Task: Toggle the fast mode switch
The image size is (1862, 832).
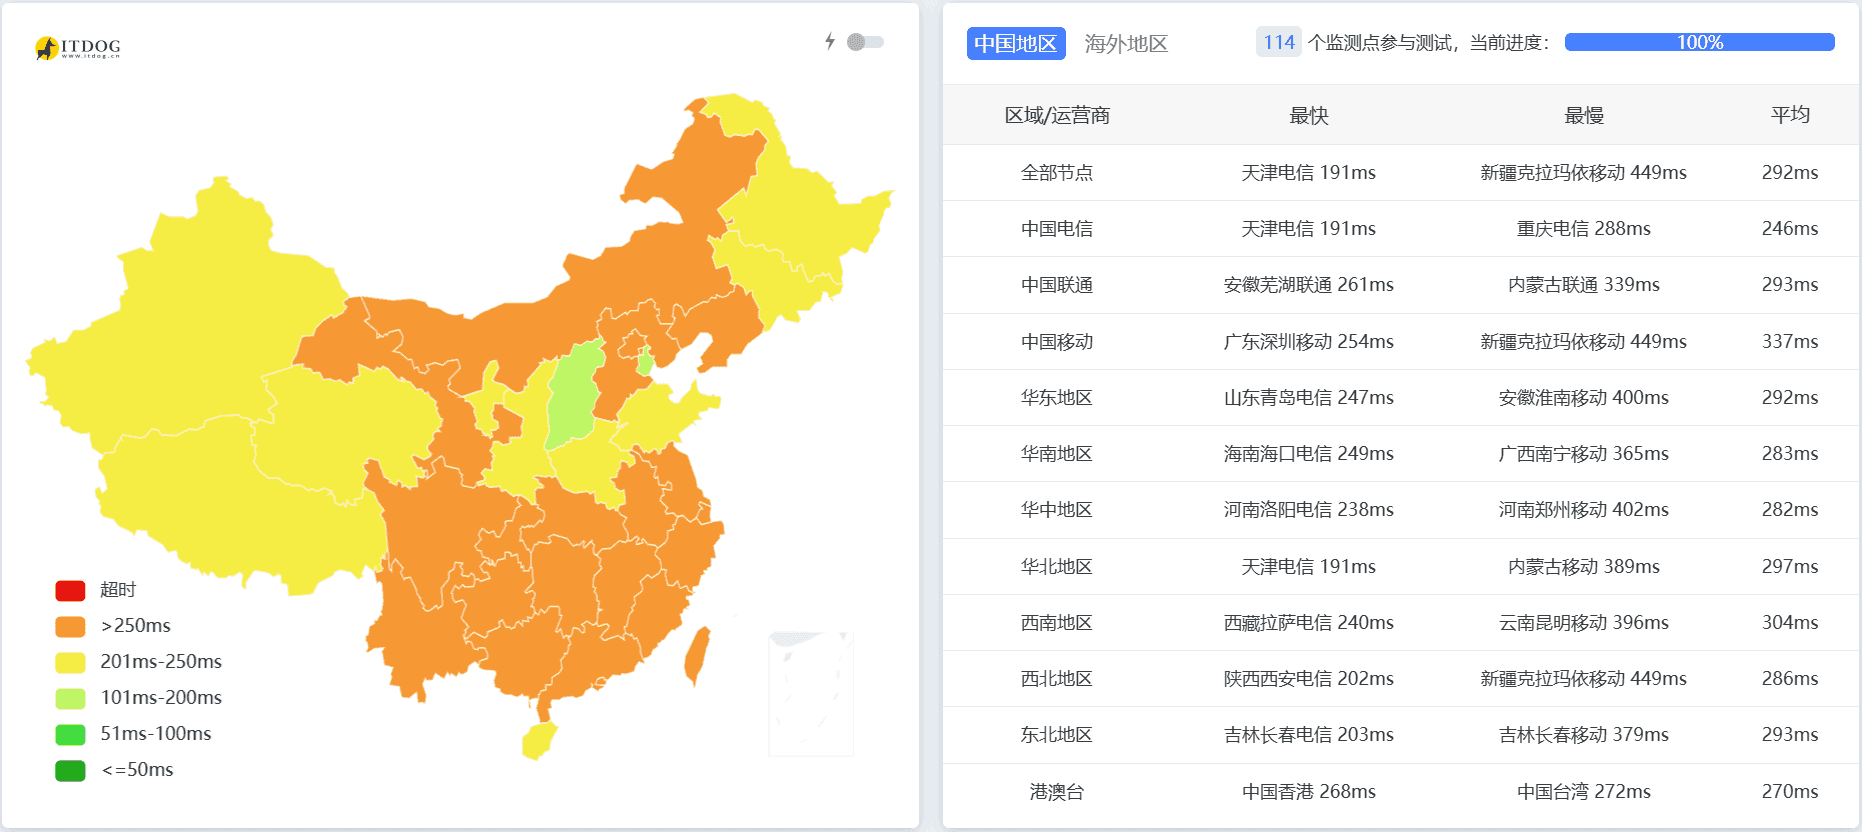Action: coord(865,42)
